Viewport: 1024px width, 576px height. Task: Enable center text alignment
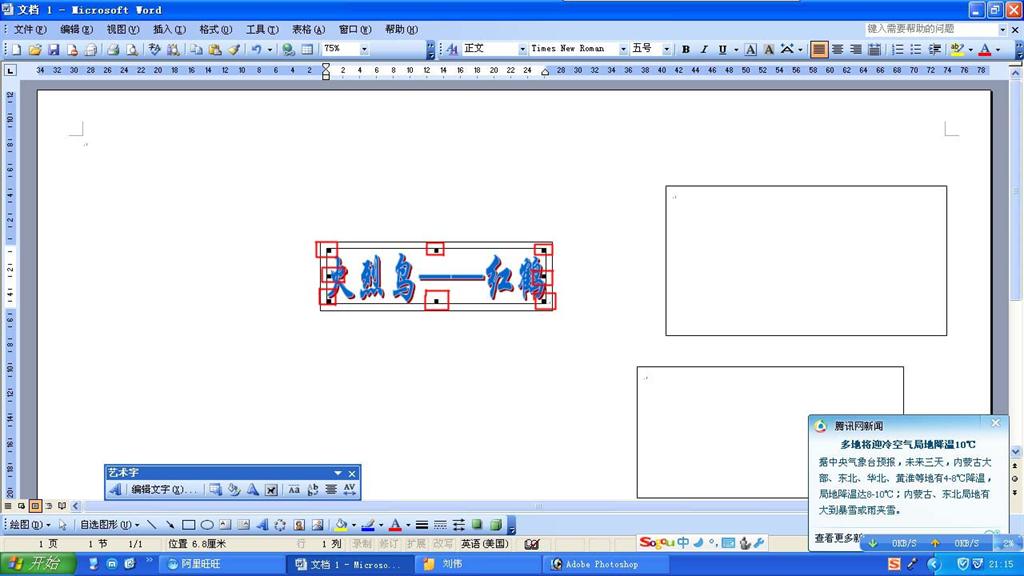click(x=838, y=49)
